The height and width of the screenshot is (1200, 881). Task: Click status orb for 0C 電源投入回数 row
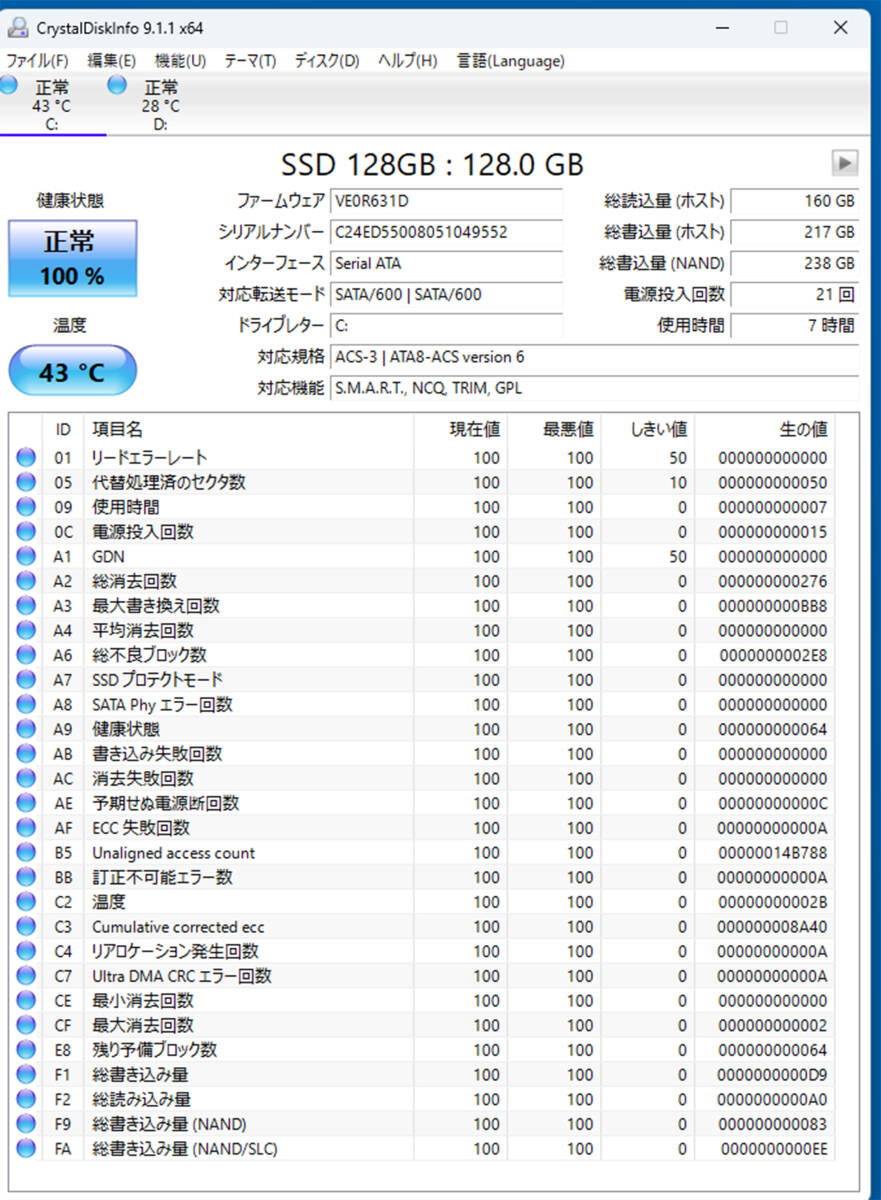[x=26, y=532]
